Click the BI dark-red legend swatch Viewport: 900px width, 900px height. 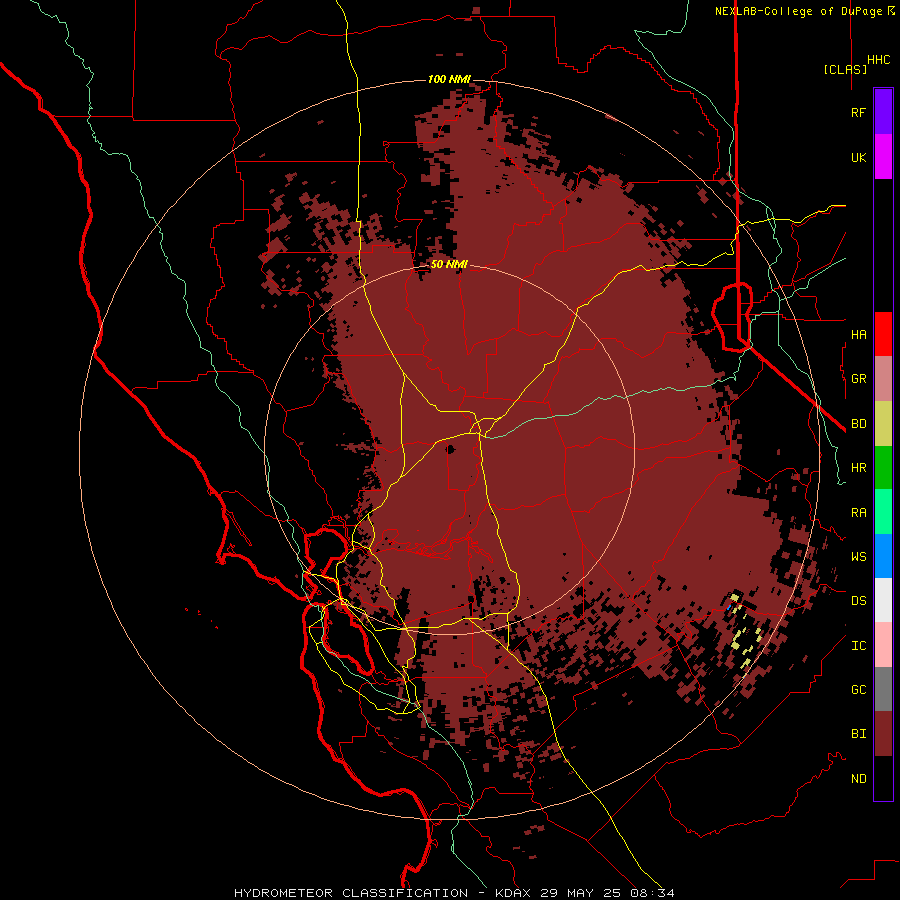tap(883, 734)
